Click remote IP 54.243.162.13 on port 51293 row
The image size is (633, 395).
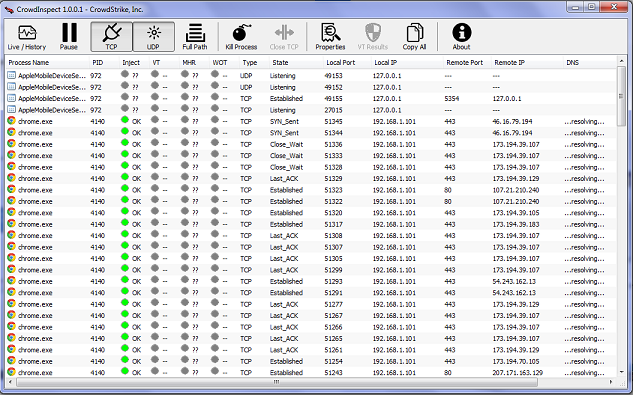[x=514, y=282]
